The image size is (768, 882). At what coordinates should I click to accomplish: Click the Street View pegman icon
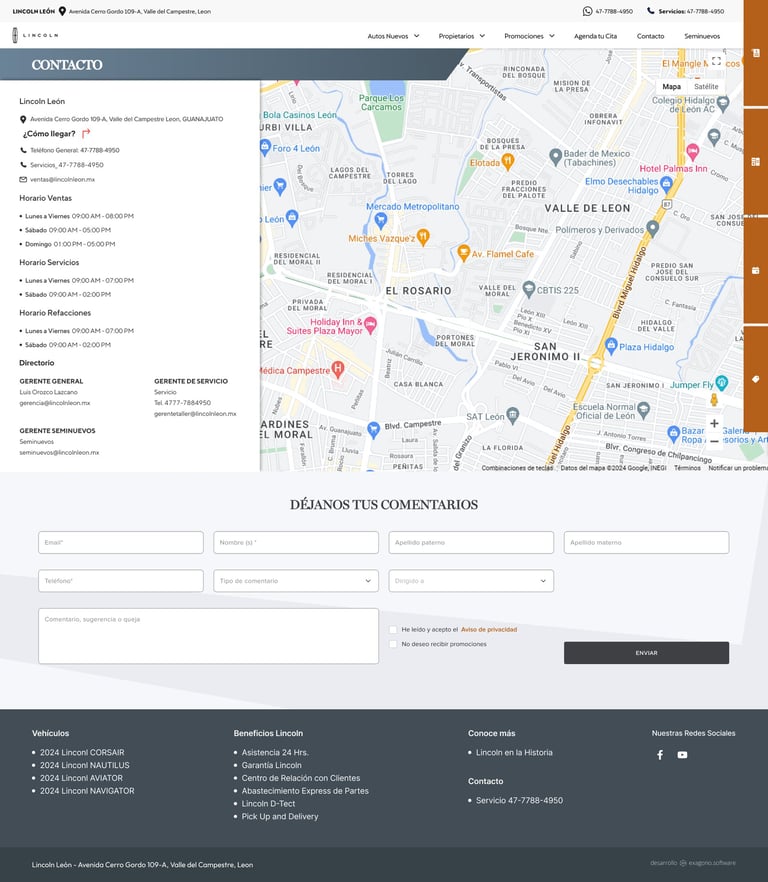click(x=714, y=399)
